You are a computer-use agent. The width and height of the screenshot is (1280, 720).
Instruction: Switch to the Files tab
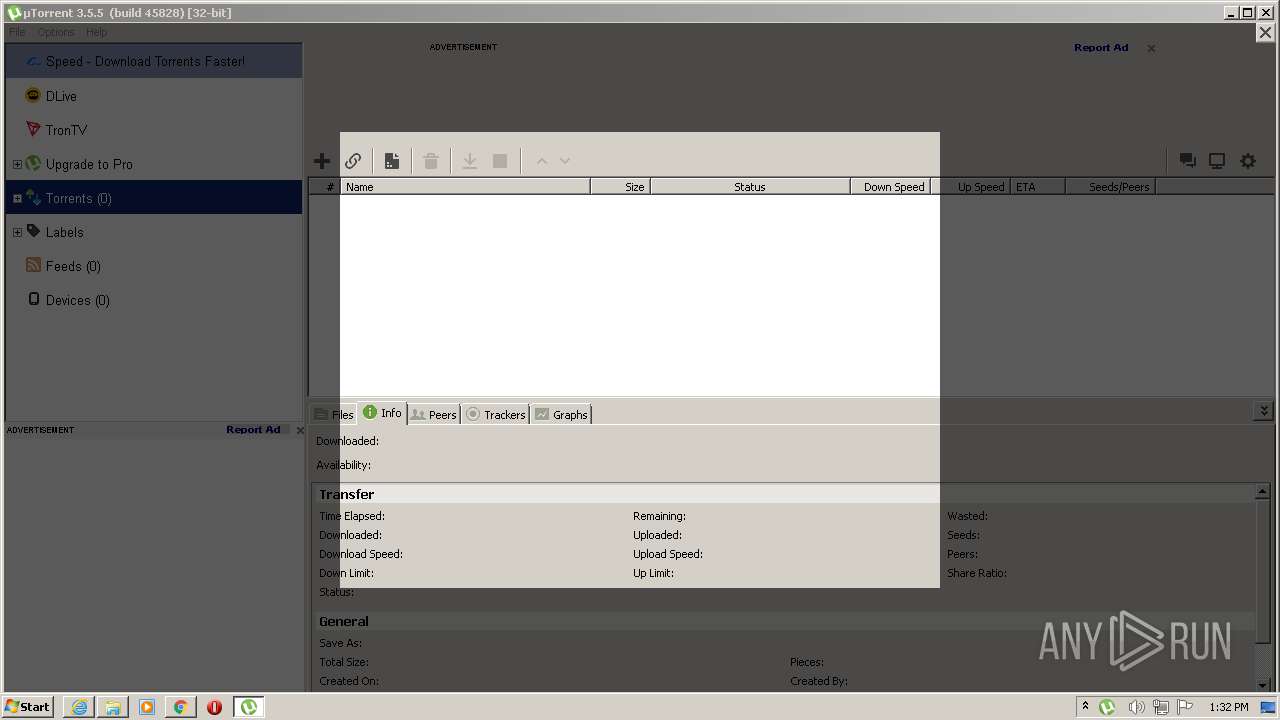[x=334, y=414]
